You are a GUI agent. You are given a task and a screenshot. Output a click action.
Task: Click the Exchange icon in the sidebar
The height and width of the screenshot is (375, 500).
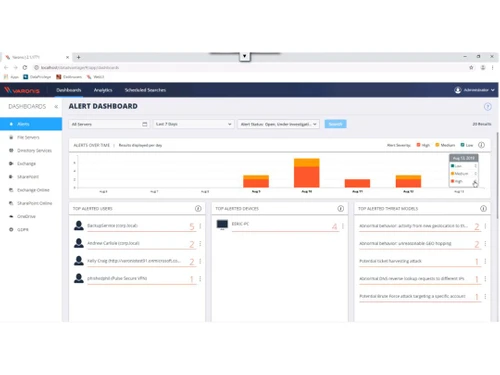[11, 164]
